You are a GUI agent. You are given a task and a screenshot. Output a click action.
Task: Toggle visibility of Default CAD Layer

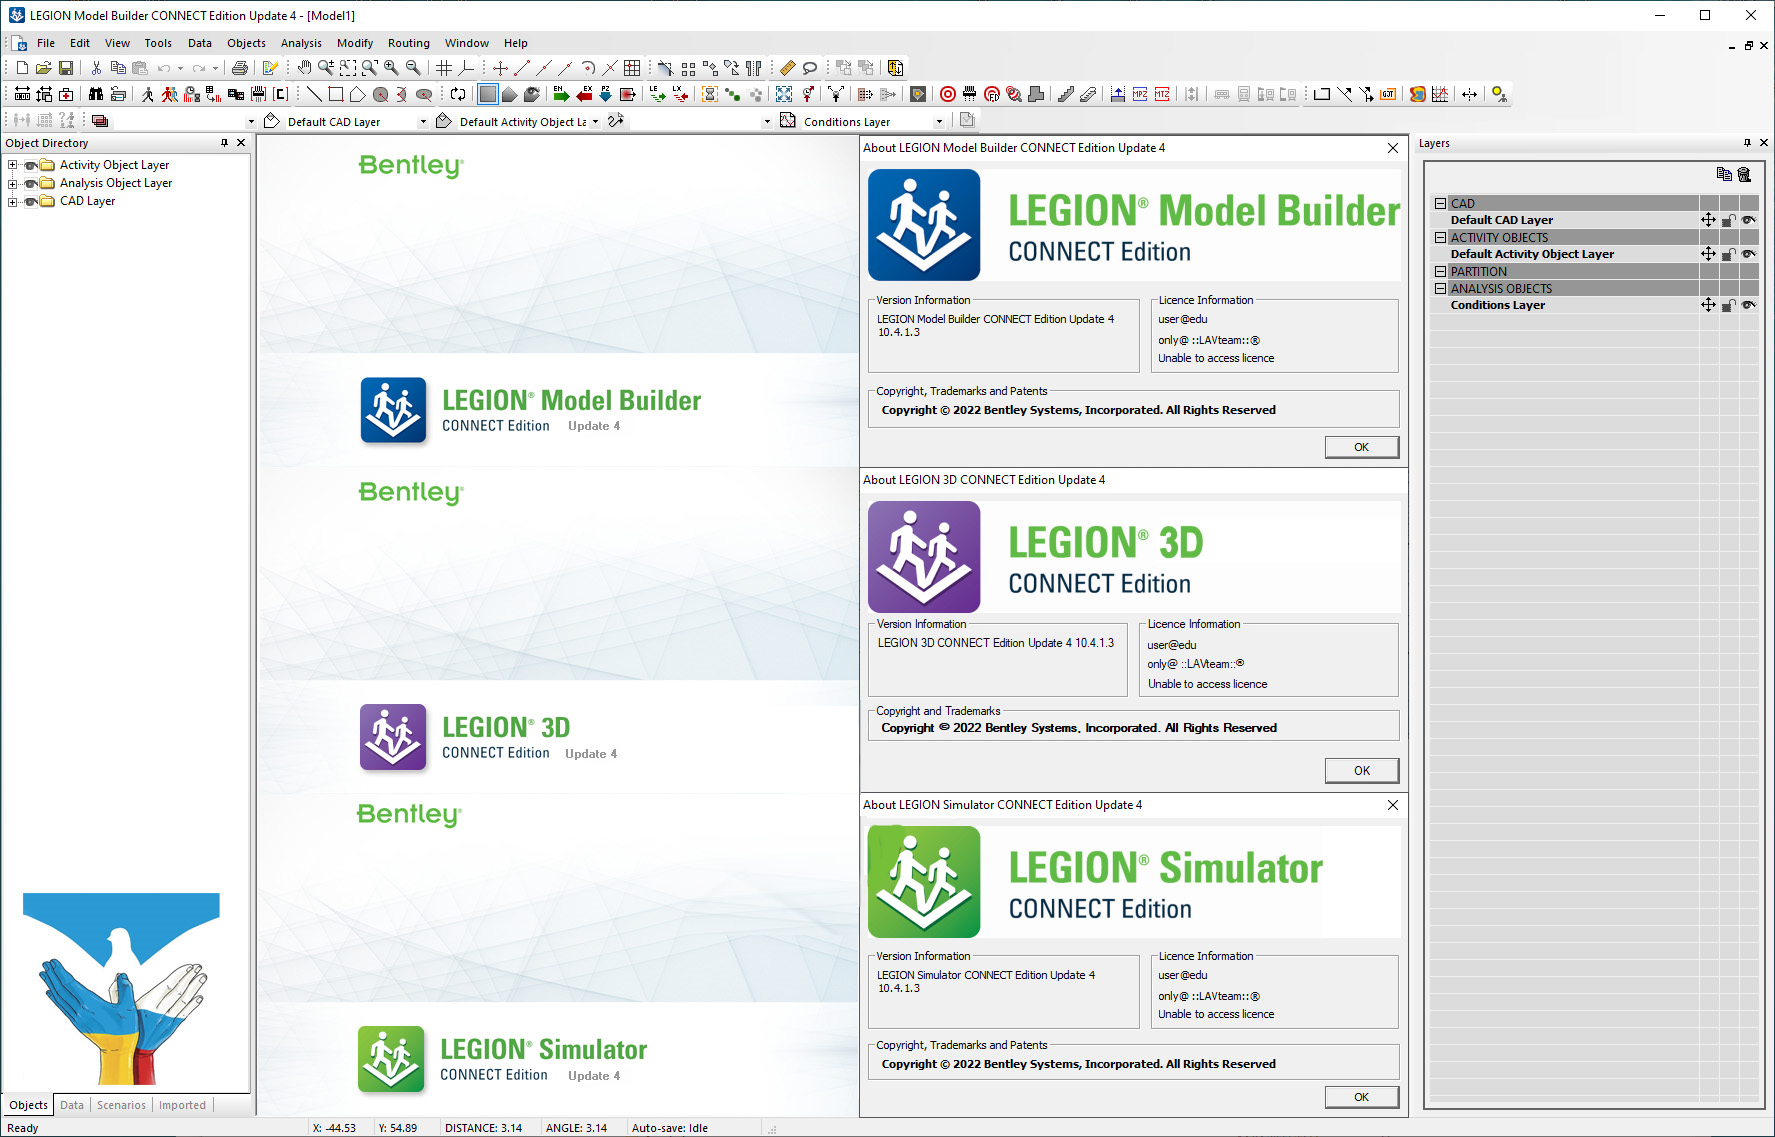(x=1749, y=220)
